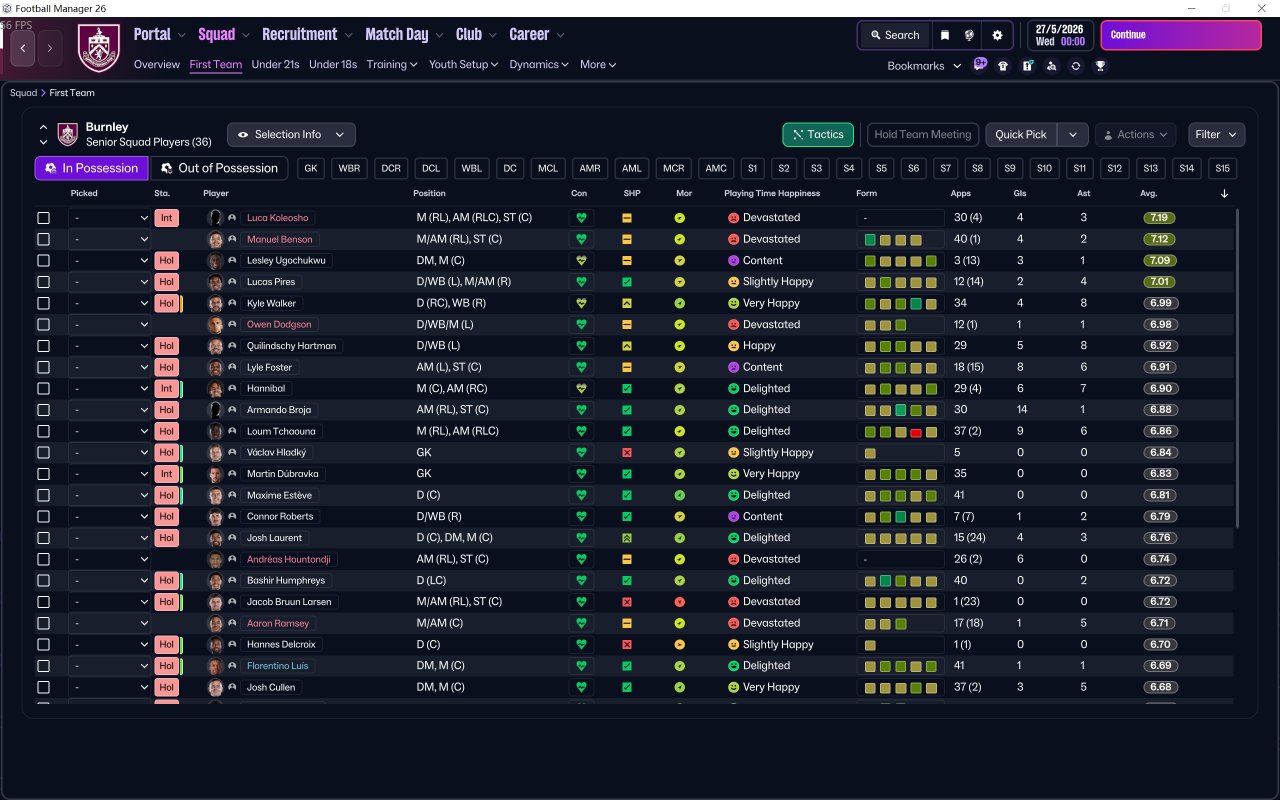
Task: Open the Selection Info dropdown
Action: [291, 135]
